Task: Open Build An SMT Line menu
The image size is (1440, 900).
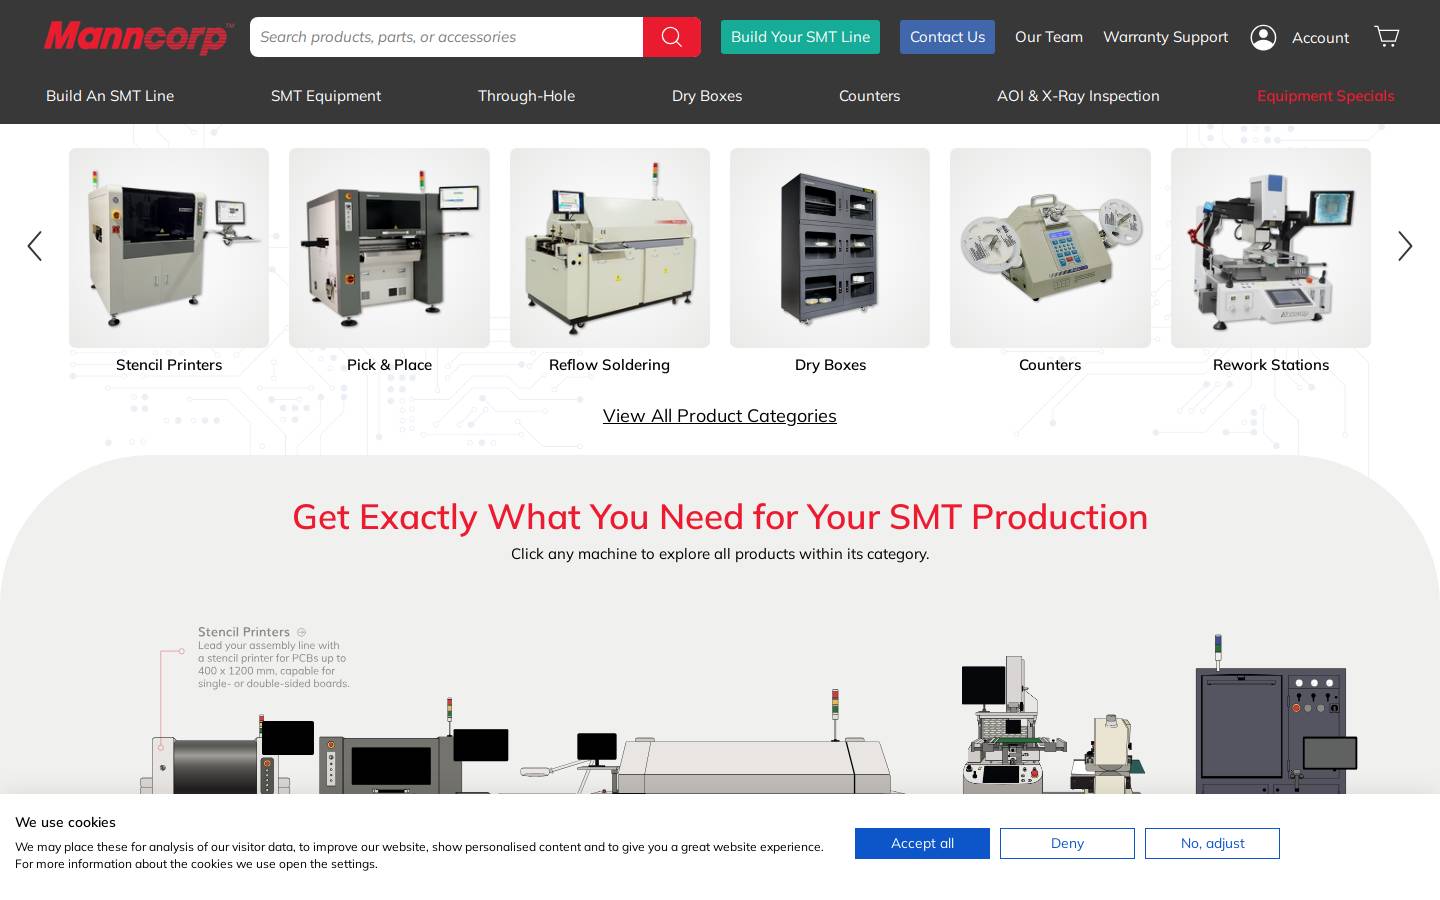Action: pos(110,96)
